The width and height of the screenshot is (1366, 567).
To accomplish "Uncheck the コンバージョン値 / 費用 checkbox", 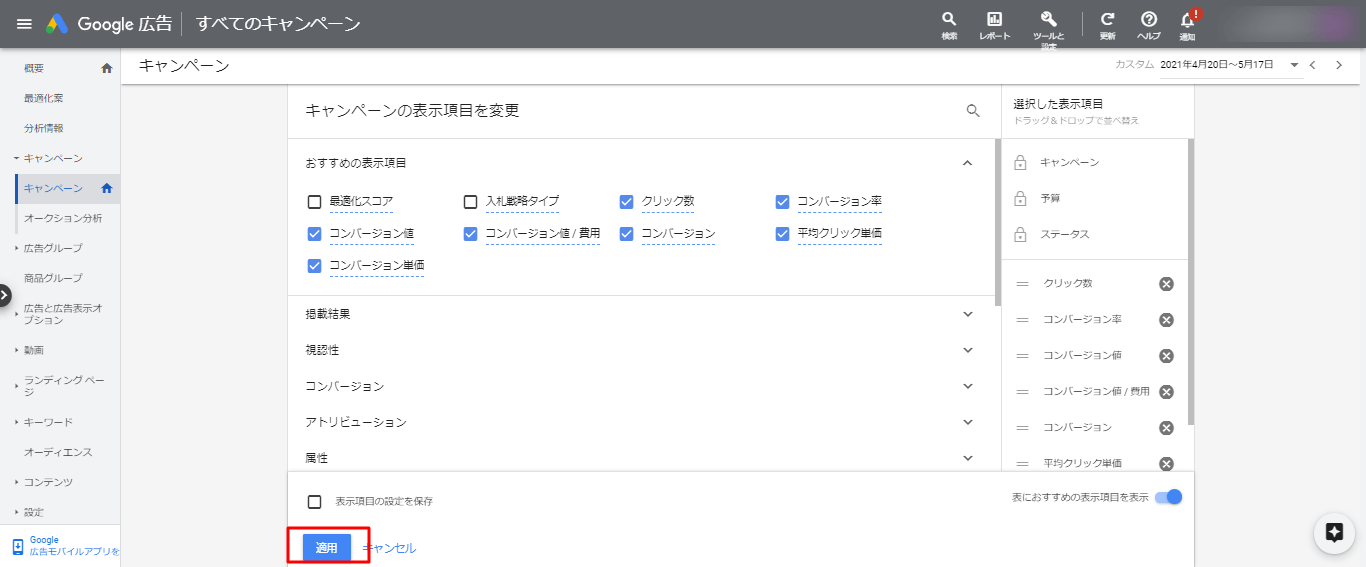I will 471,234.
